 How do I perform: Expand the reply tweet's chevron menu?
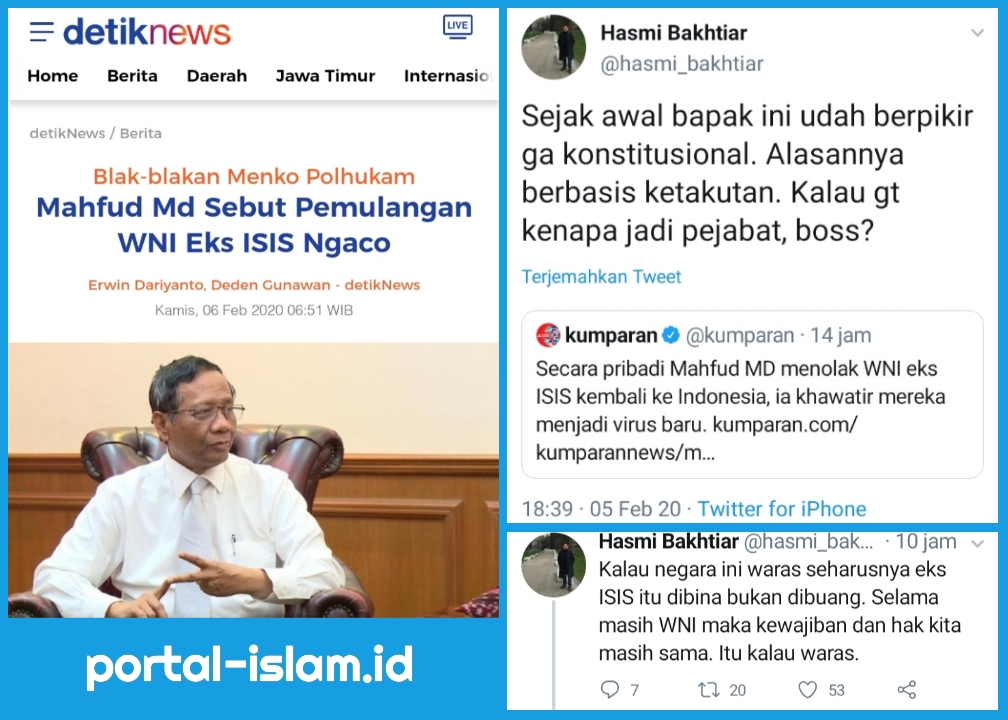[978, 544]
